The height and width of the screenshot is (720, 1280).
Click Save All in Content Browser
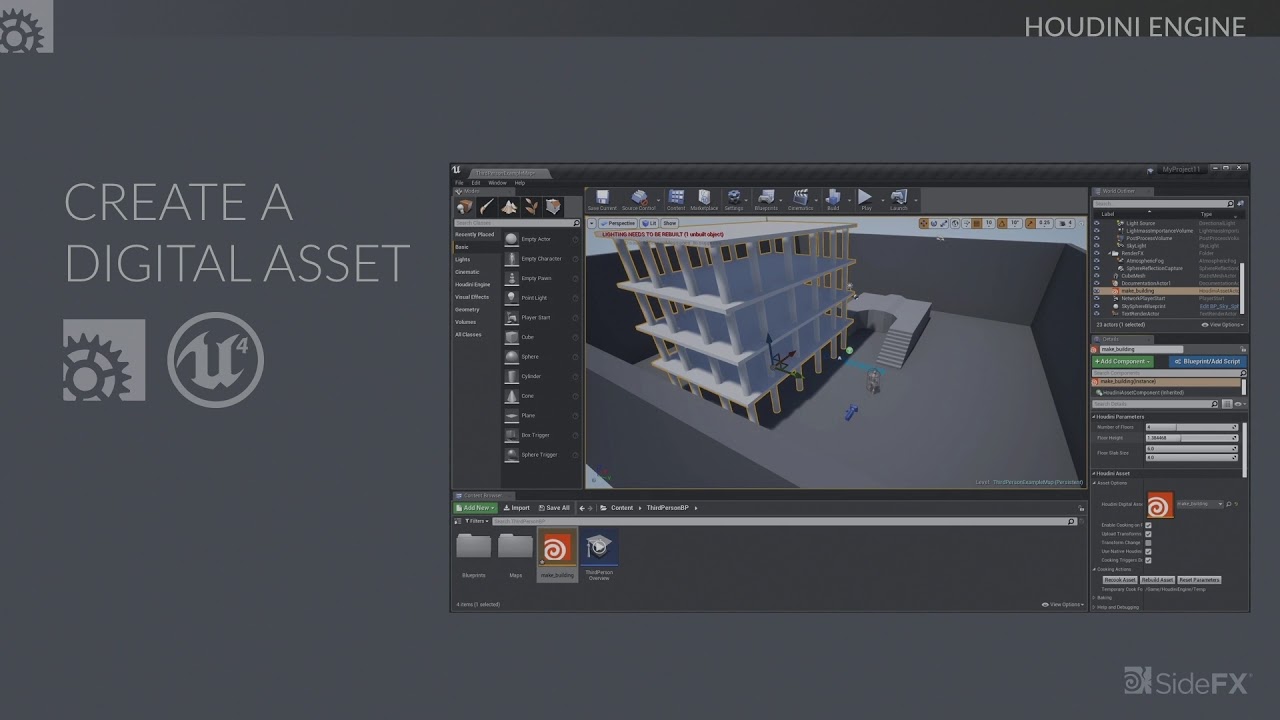pyautogui.click(x=553, y=507)
